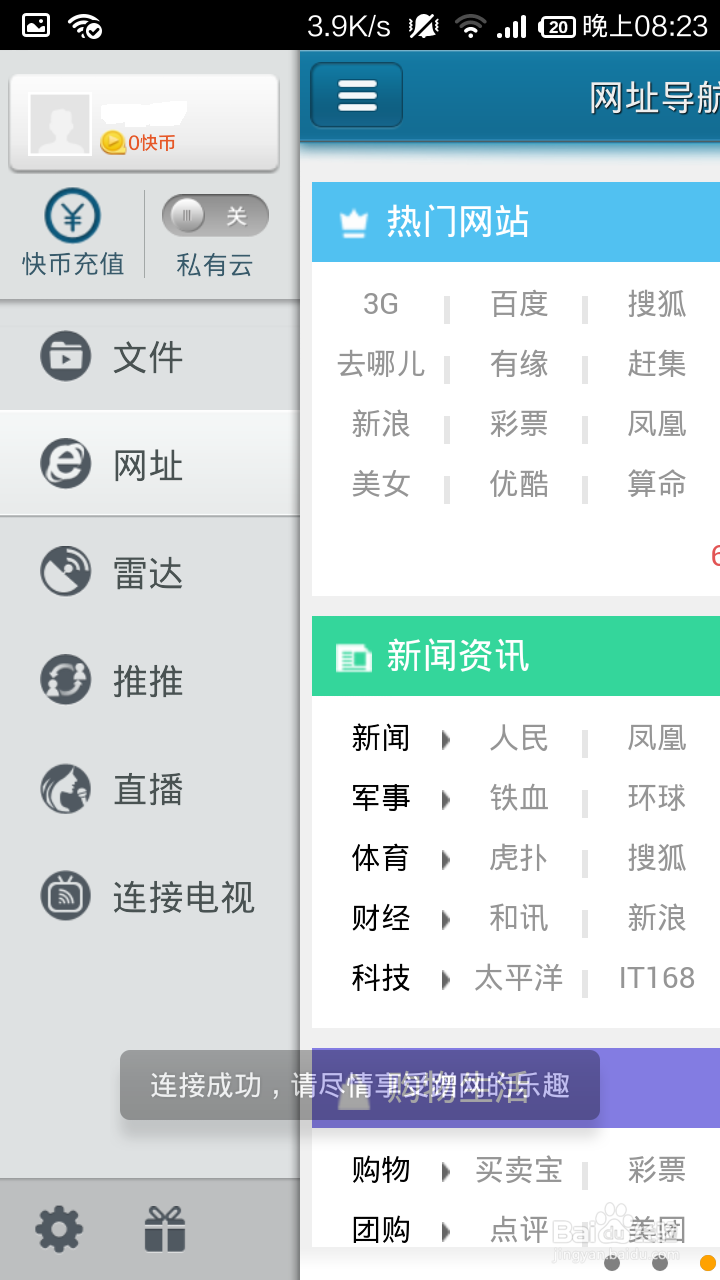Expand the 体育 category arrow
Viewport: 720px width, 1280px height.
point(446,859)
